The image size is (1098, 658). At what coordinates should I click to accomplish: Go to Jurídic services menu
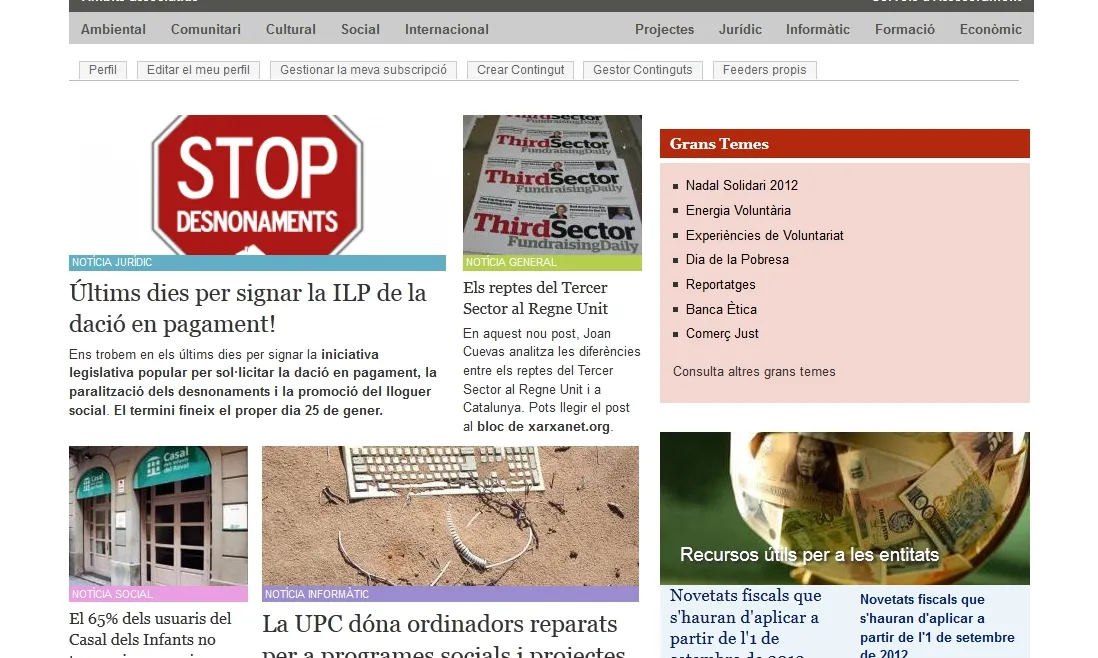click(x=740, y=29)
